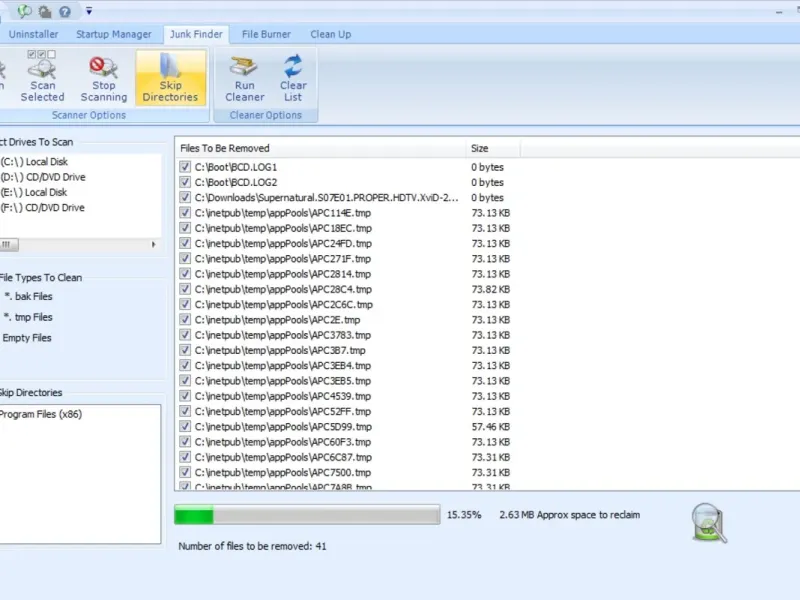Select the APC60F3.tmp file row

coord(283,442)
